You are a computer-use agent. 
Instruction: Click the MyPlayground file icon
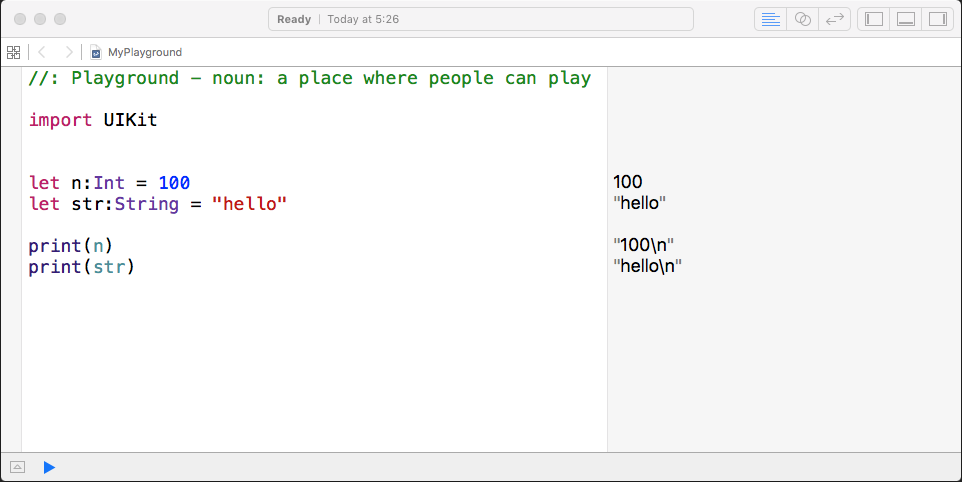click(96, 52)
